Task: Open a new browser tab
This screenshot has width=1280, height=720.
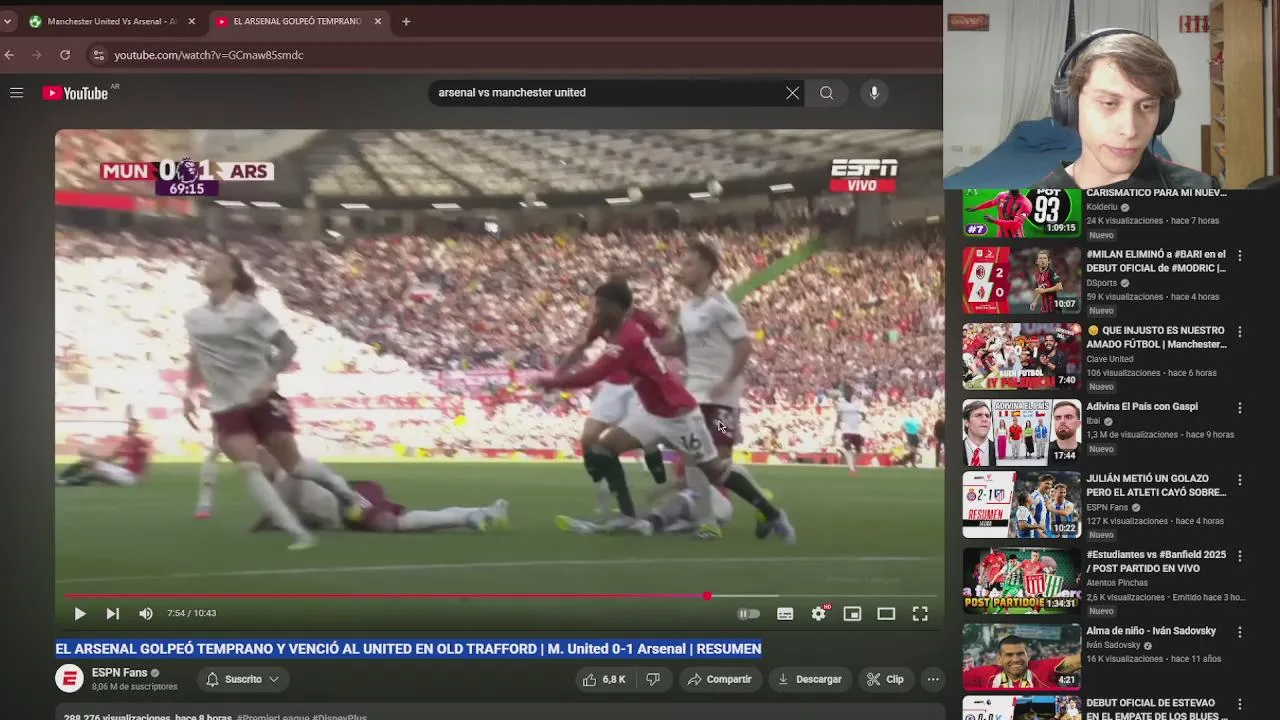Action: 406,21
